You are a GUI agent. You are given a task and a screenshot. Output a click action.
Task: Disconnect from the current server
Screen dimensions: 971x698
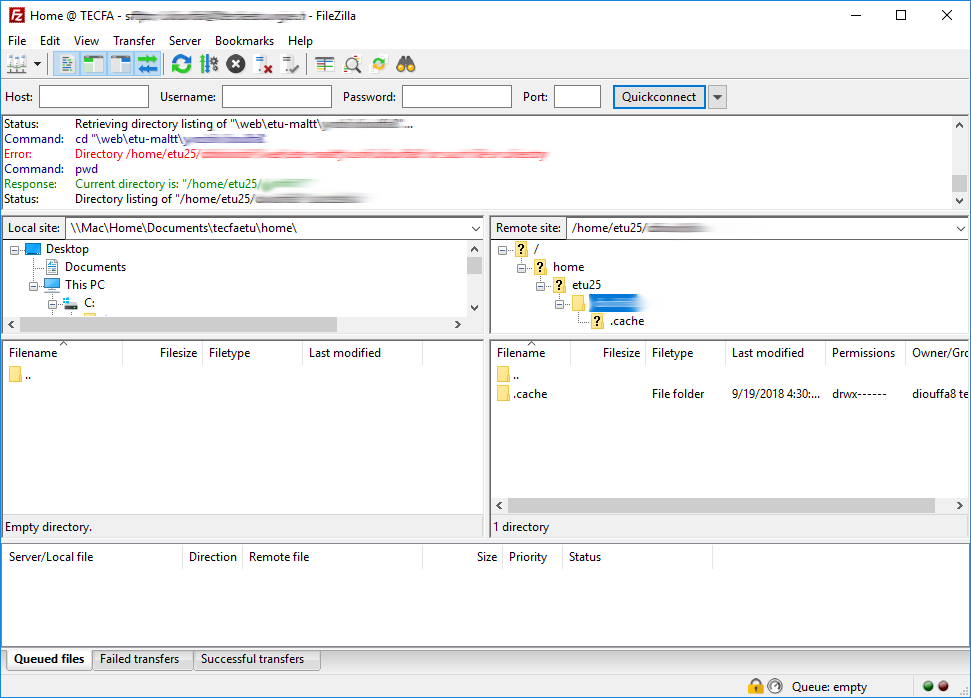tap(263, 64)
